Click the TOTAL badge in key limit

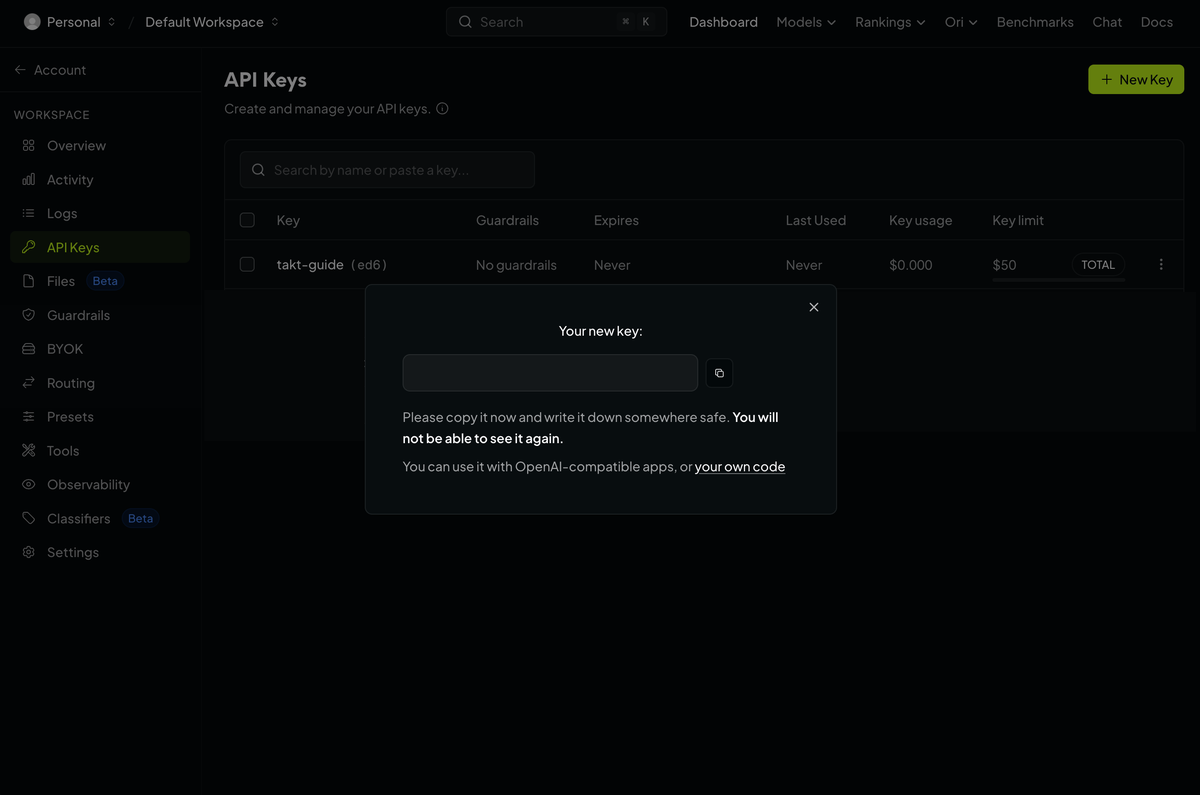click(x=1098, y=265)
